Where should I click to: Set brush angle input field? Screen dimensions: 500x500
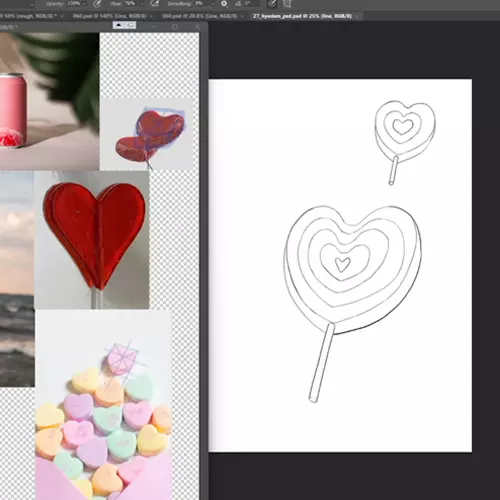[252, 4]
